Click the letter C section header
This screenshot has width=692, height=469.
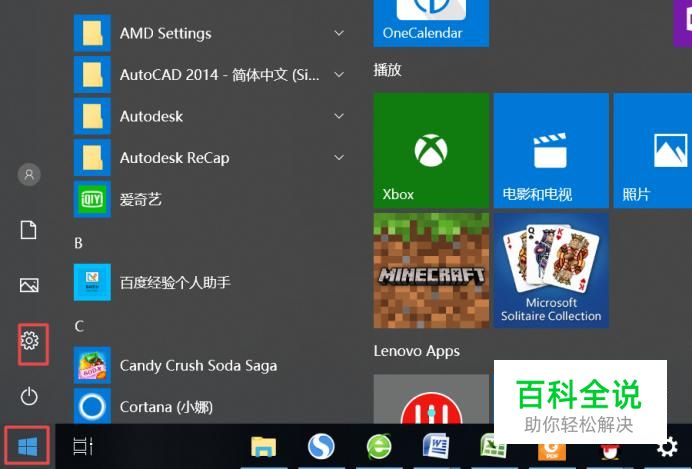coord(79,326)
